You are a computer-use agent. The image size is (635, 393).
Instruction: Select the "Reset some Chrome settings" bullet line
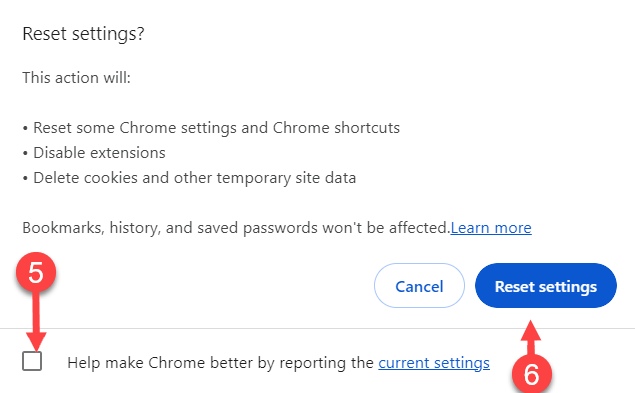click(x=211, y=128)
